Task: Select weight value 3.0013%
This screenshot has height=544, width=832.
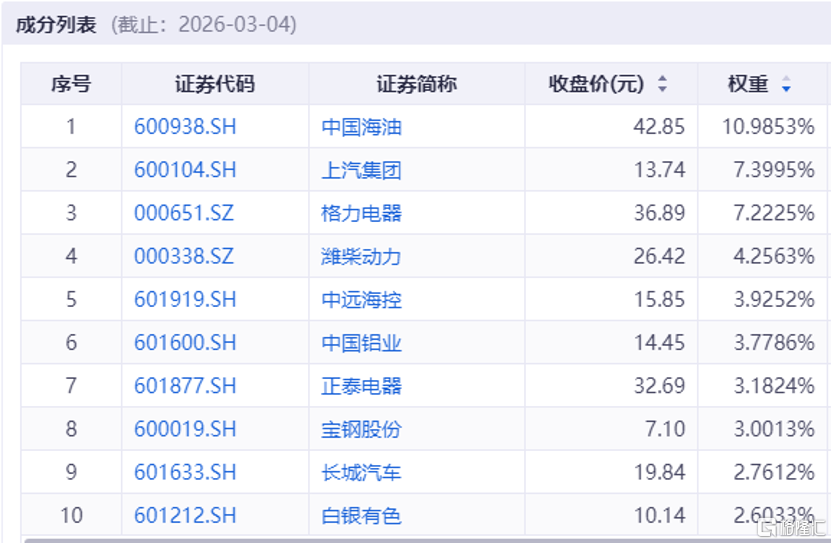Action: tap(774, 429)
